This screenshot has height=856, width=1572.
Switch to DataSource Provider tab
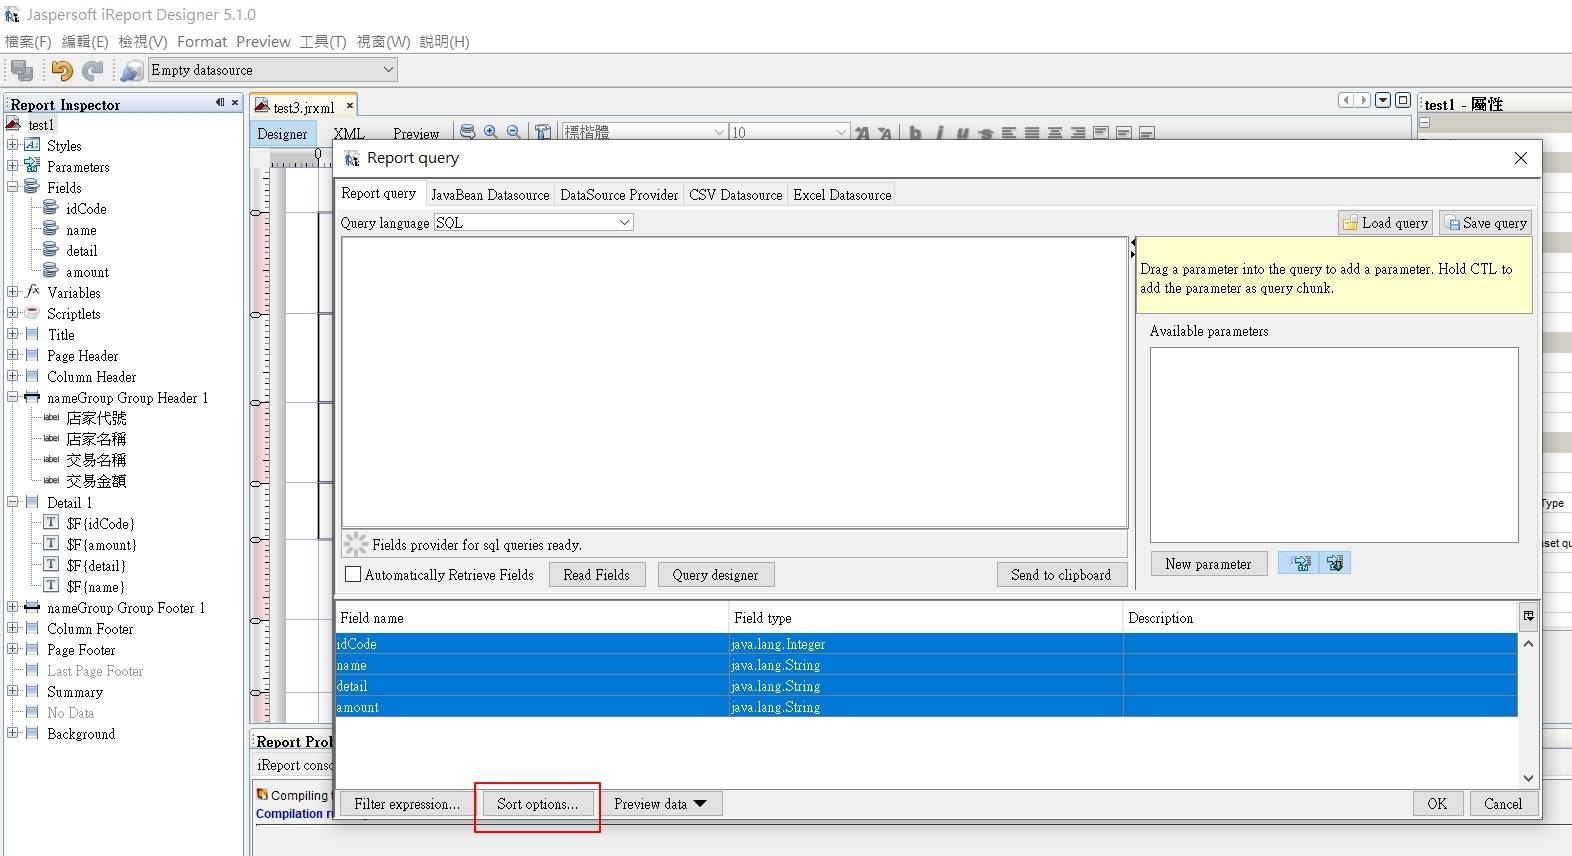click(619, 195)
